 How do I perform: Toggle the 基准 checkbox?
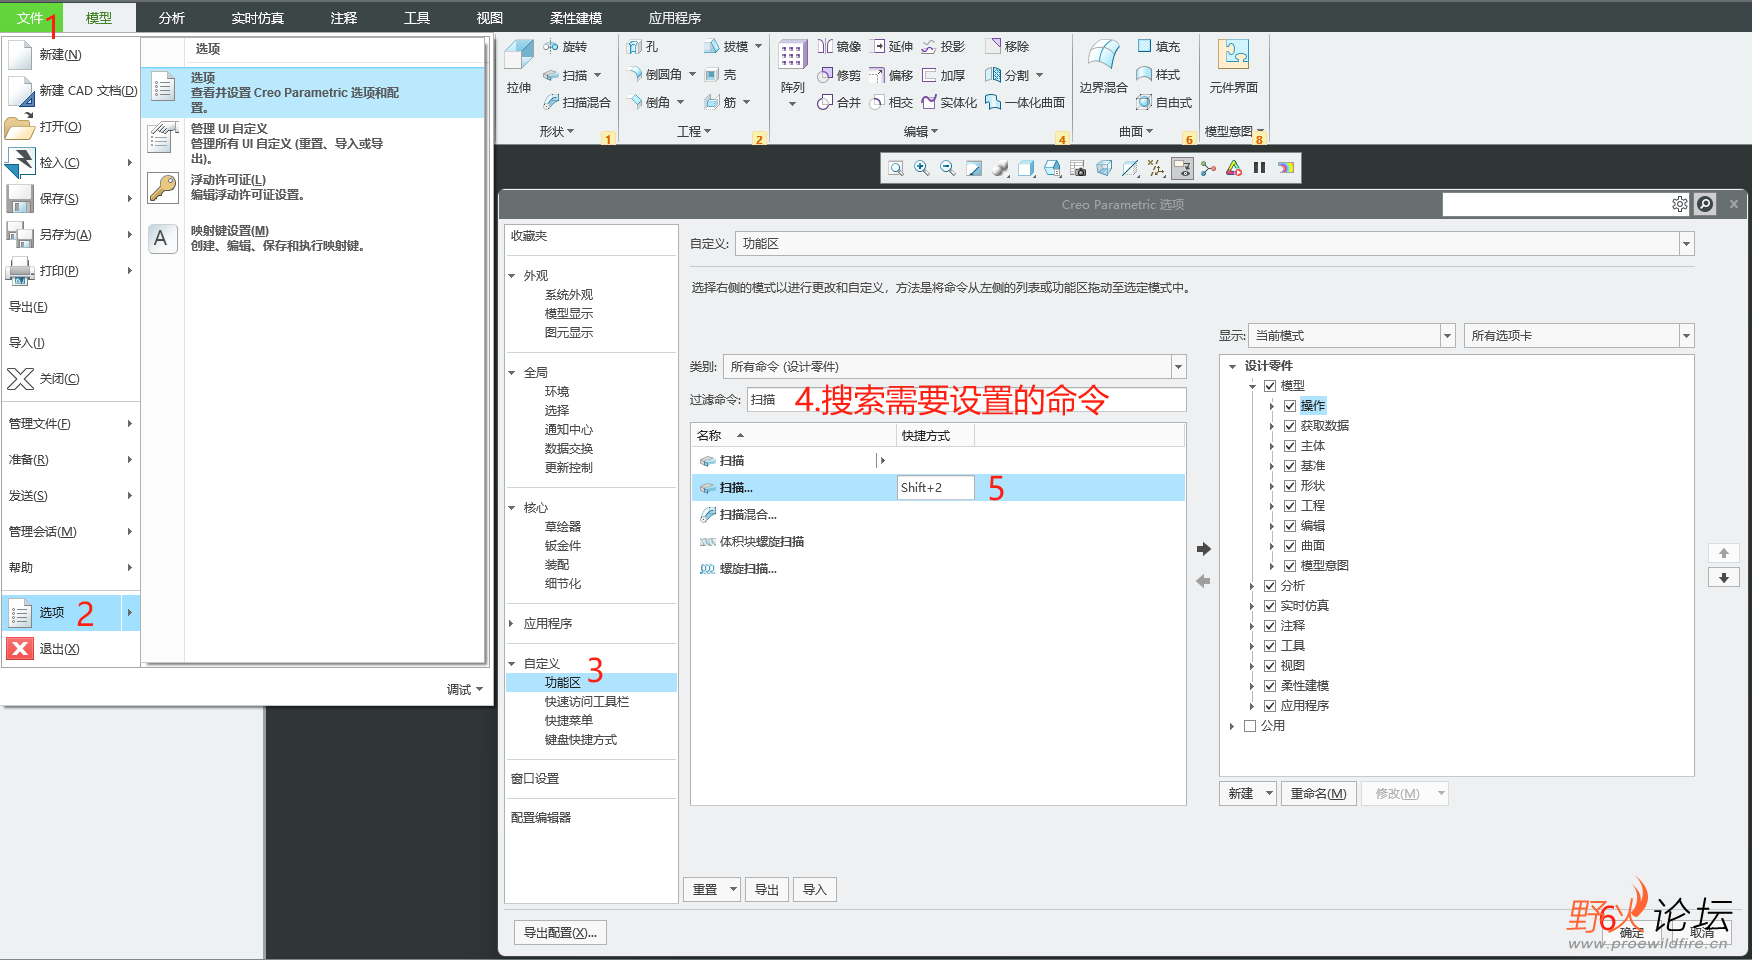pyautogui.click(x=1290, y=466)
